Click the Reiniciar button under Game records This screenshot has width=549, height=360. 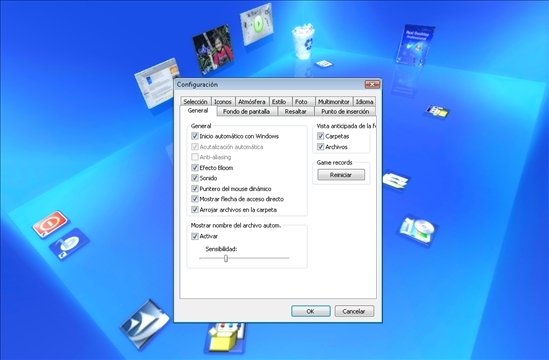click(341, 175)
